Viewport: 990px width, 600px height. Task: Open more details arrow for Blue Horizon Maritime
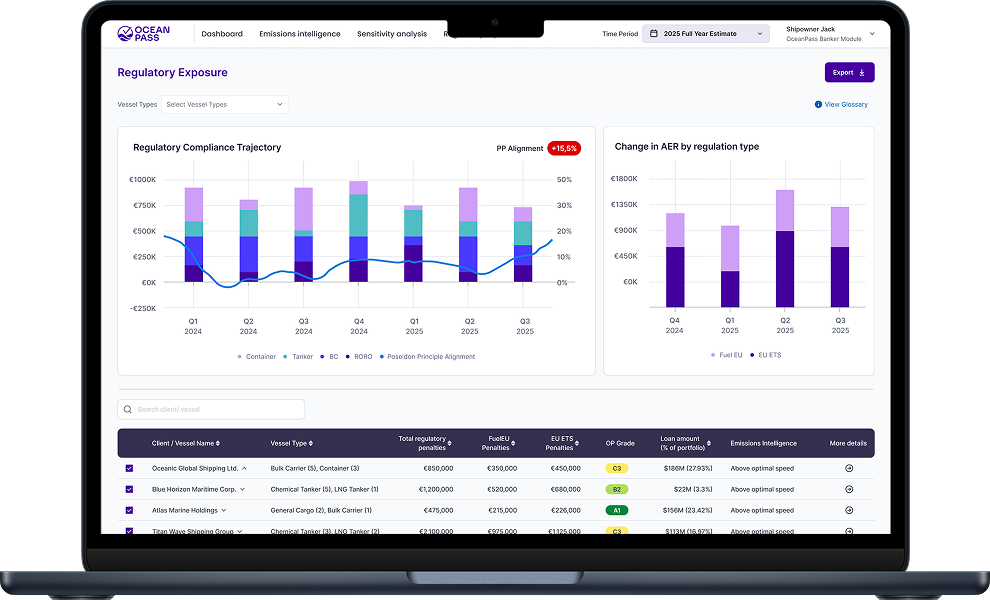[848, 489]
